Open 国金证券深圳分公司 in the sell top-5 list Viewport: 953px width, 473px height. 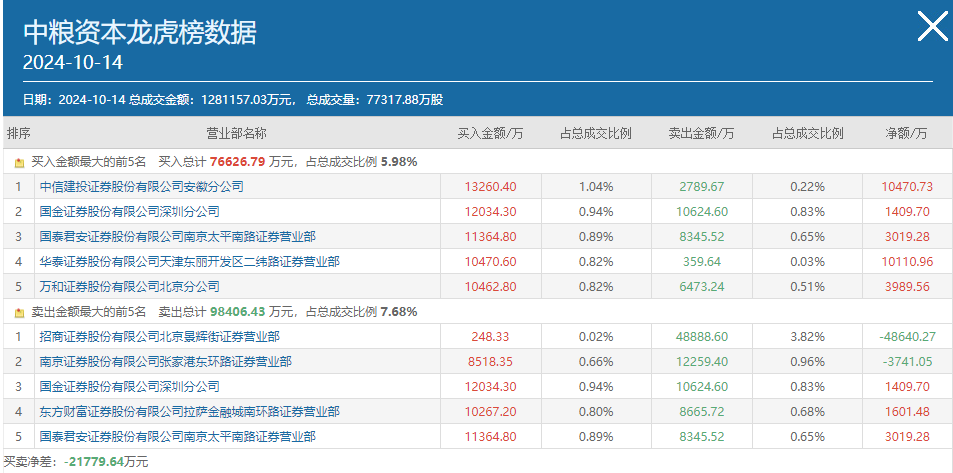click(x=129, y=387)
